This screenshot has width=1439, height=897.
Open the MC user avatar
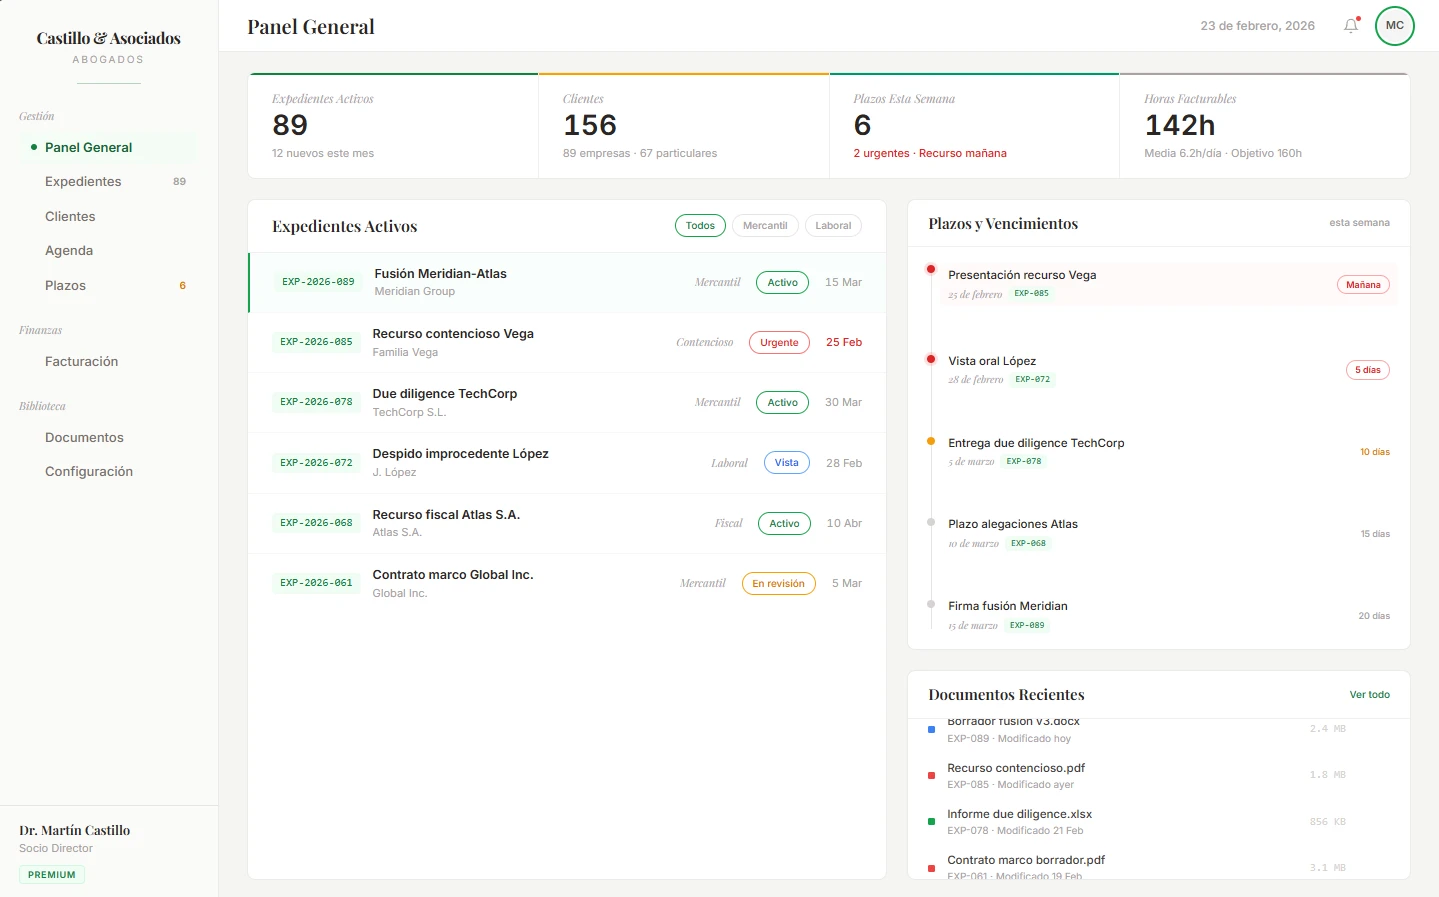point(1395,26)
